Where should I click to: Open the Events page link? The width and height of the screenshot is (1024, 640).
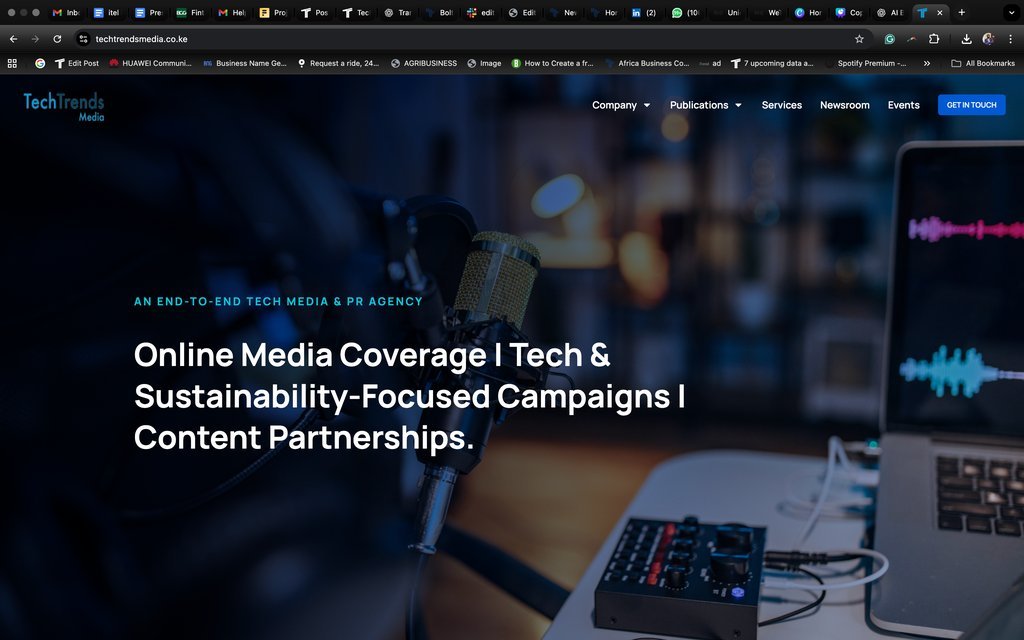coord(903,105)
